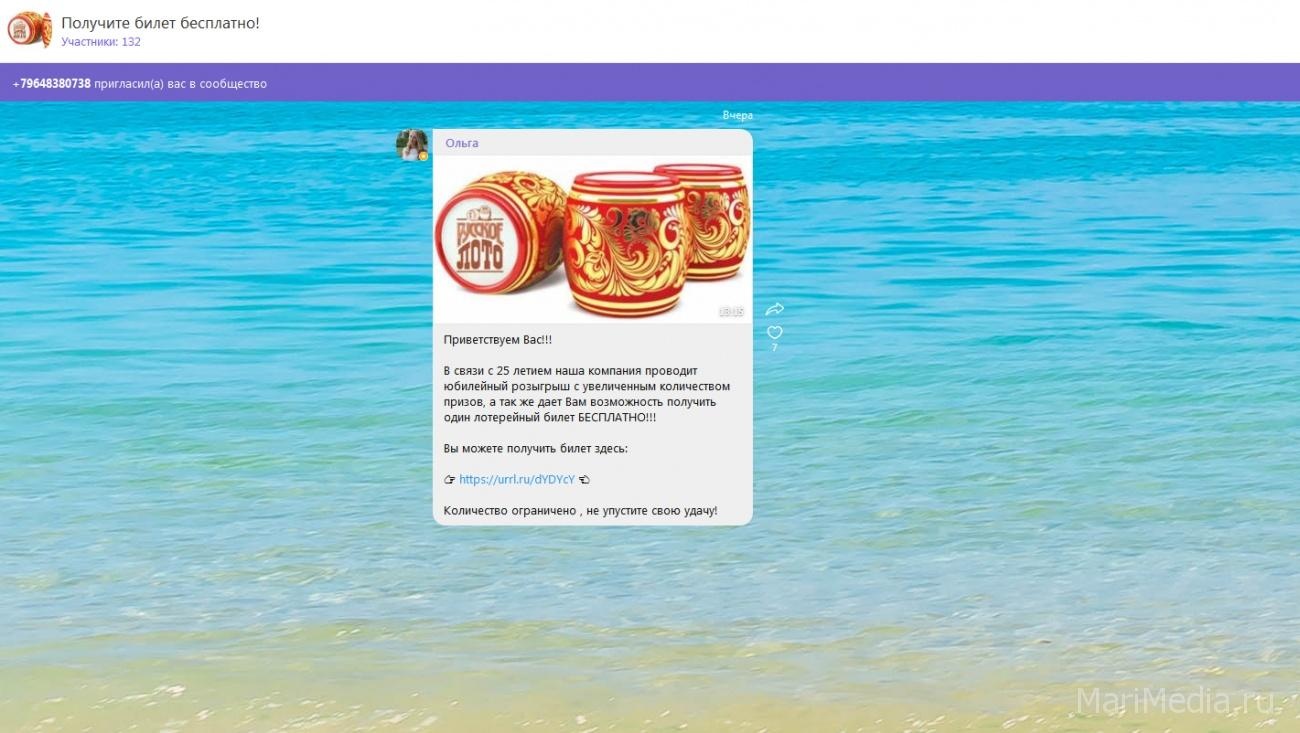Click the purple invitation banner text
The image size is (1300, 733).
point(140,84)
